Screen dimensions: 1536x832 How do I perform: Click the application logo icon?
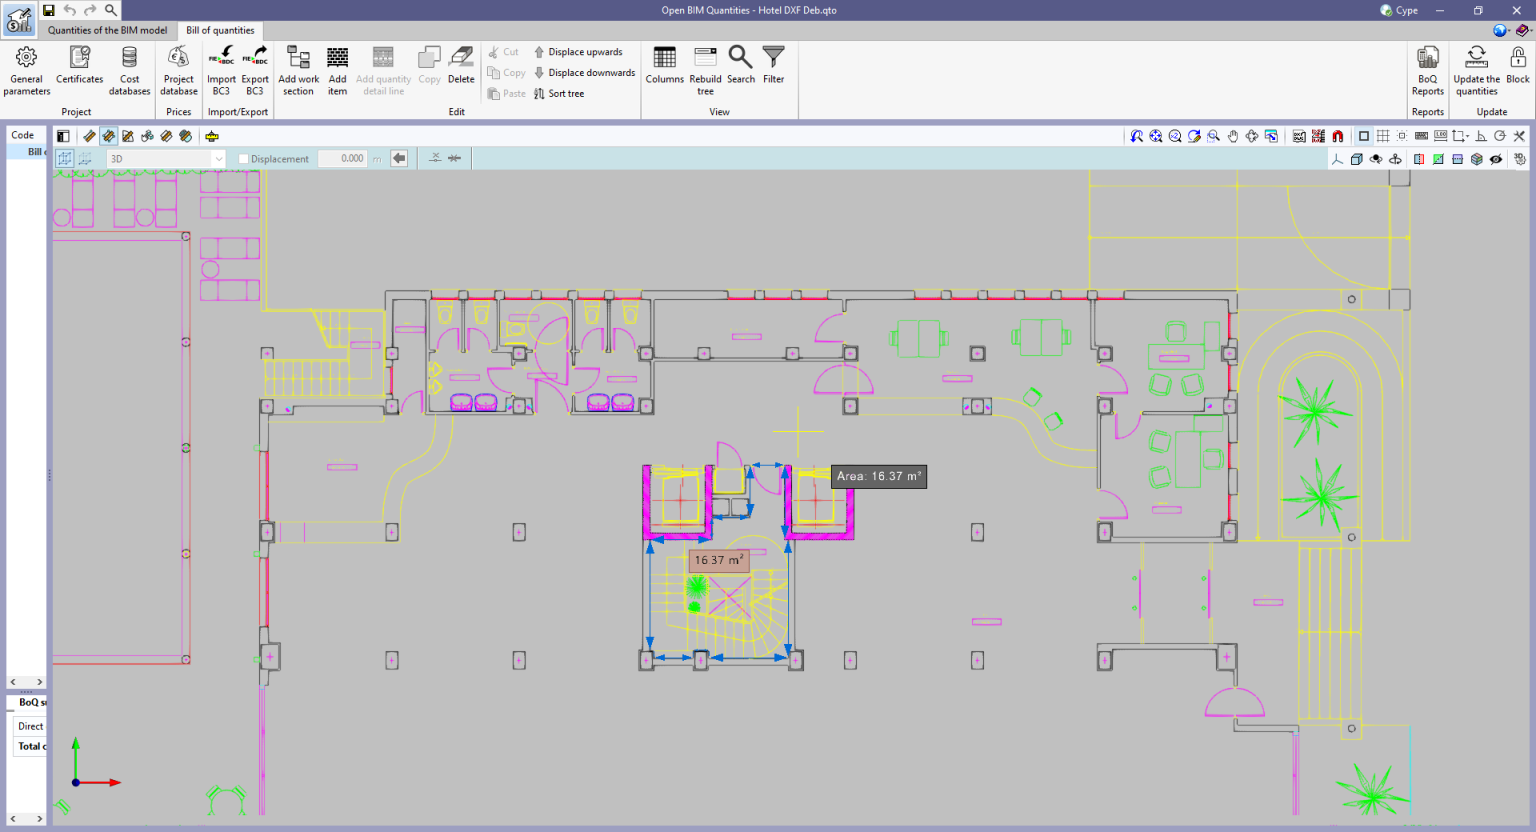click(19, 19)
